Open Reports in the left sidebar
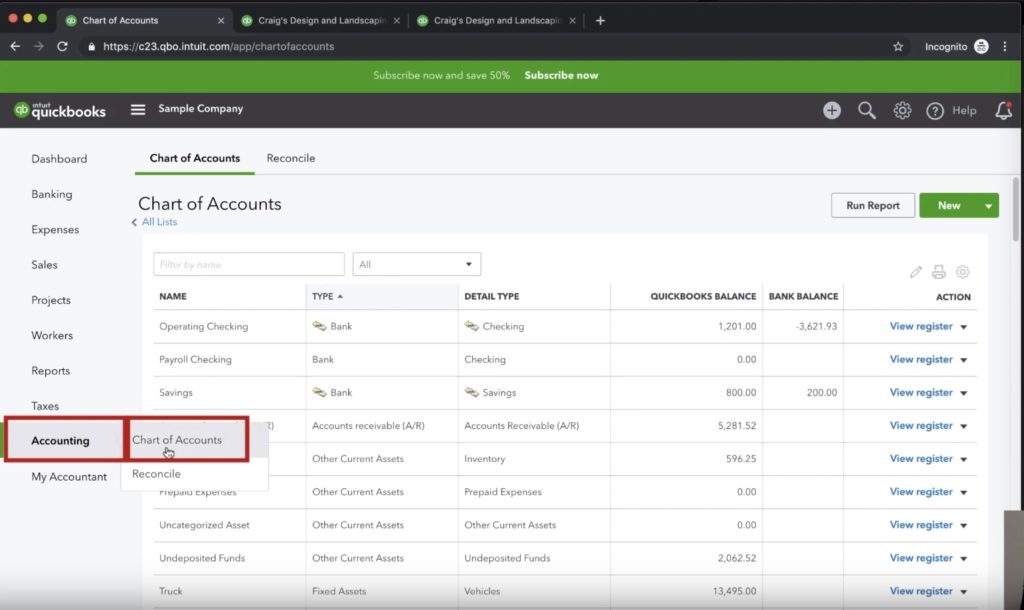Viewport: 1024px width, 610px height. (x=50, y=370)
